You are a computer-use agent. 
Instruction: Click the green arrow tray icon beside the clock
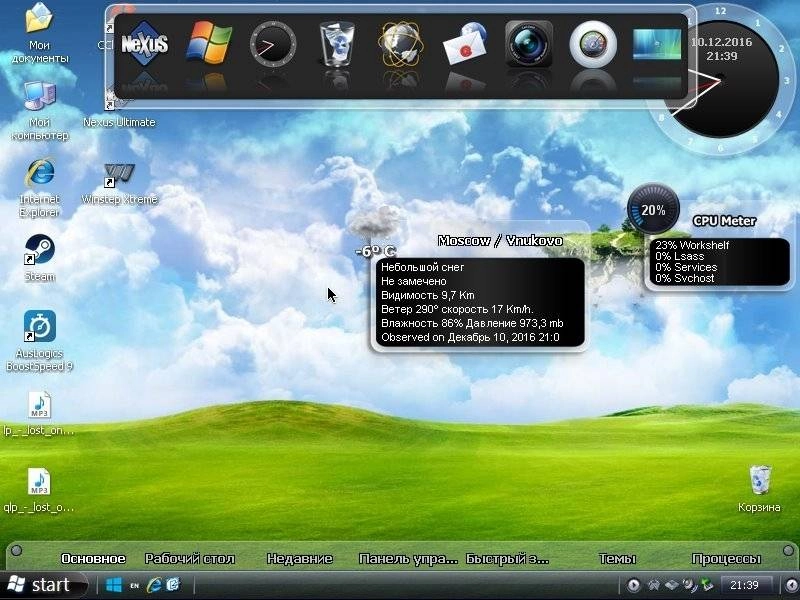coord(707,585)
